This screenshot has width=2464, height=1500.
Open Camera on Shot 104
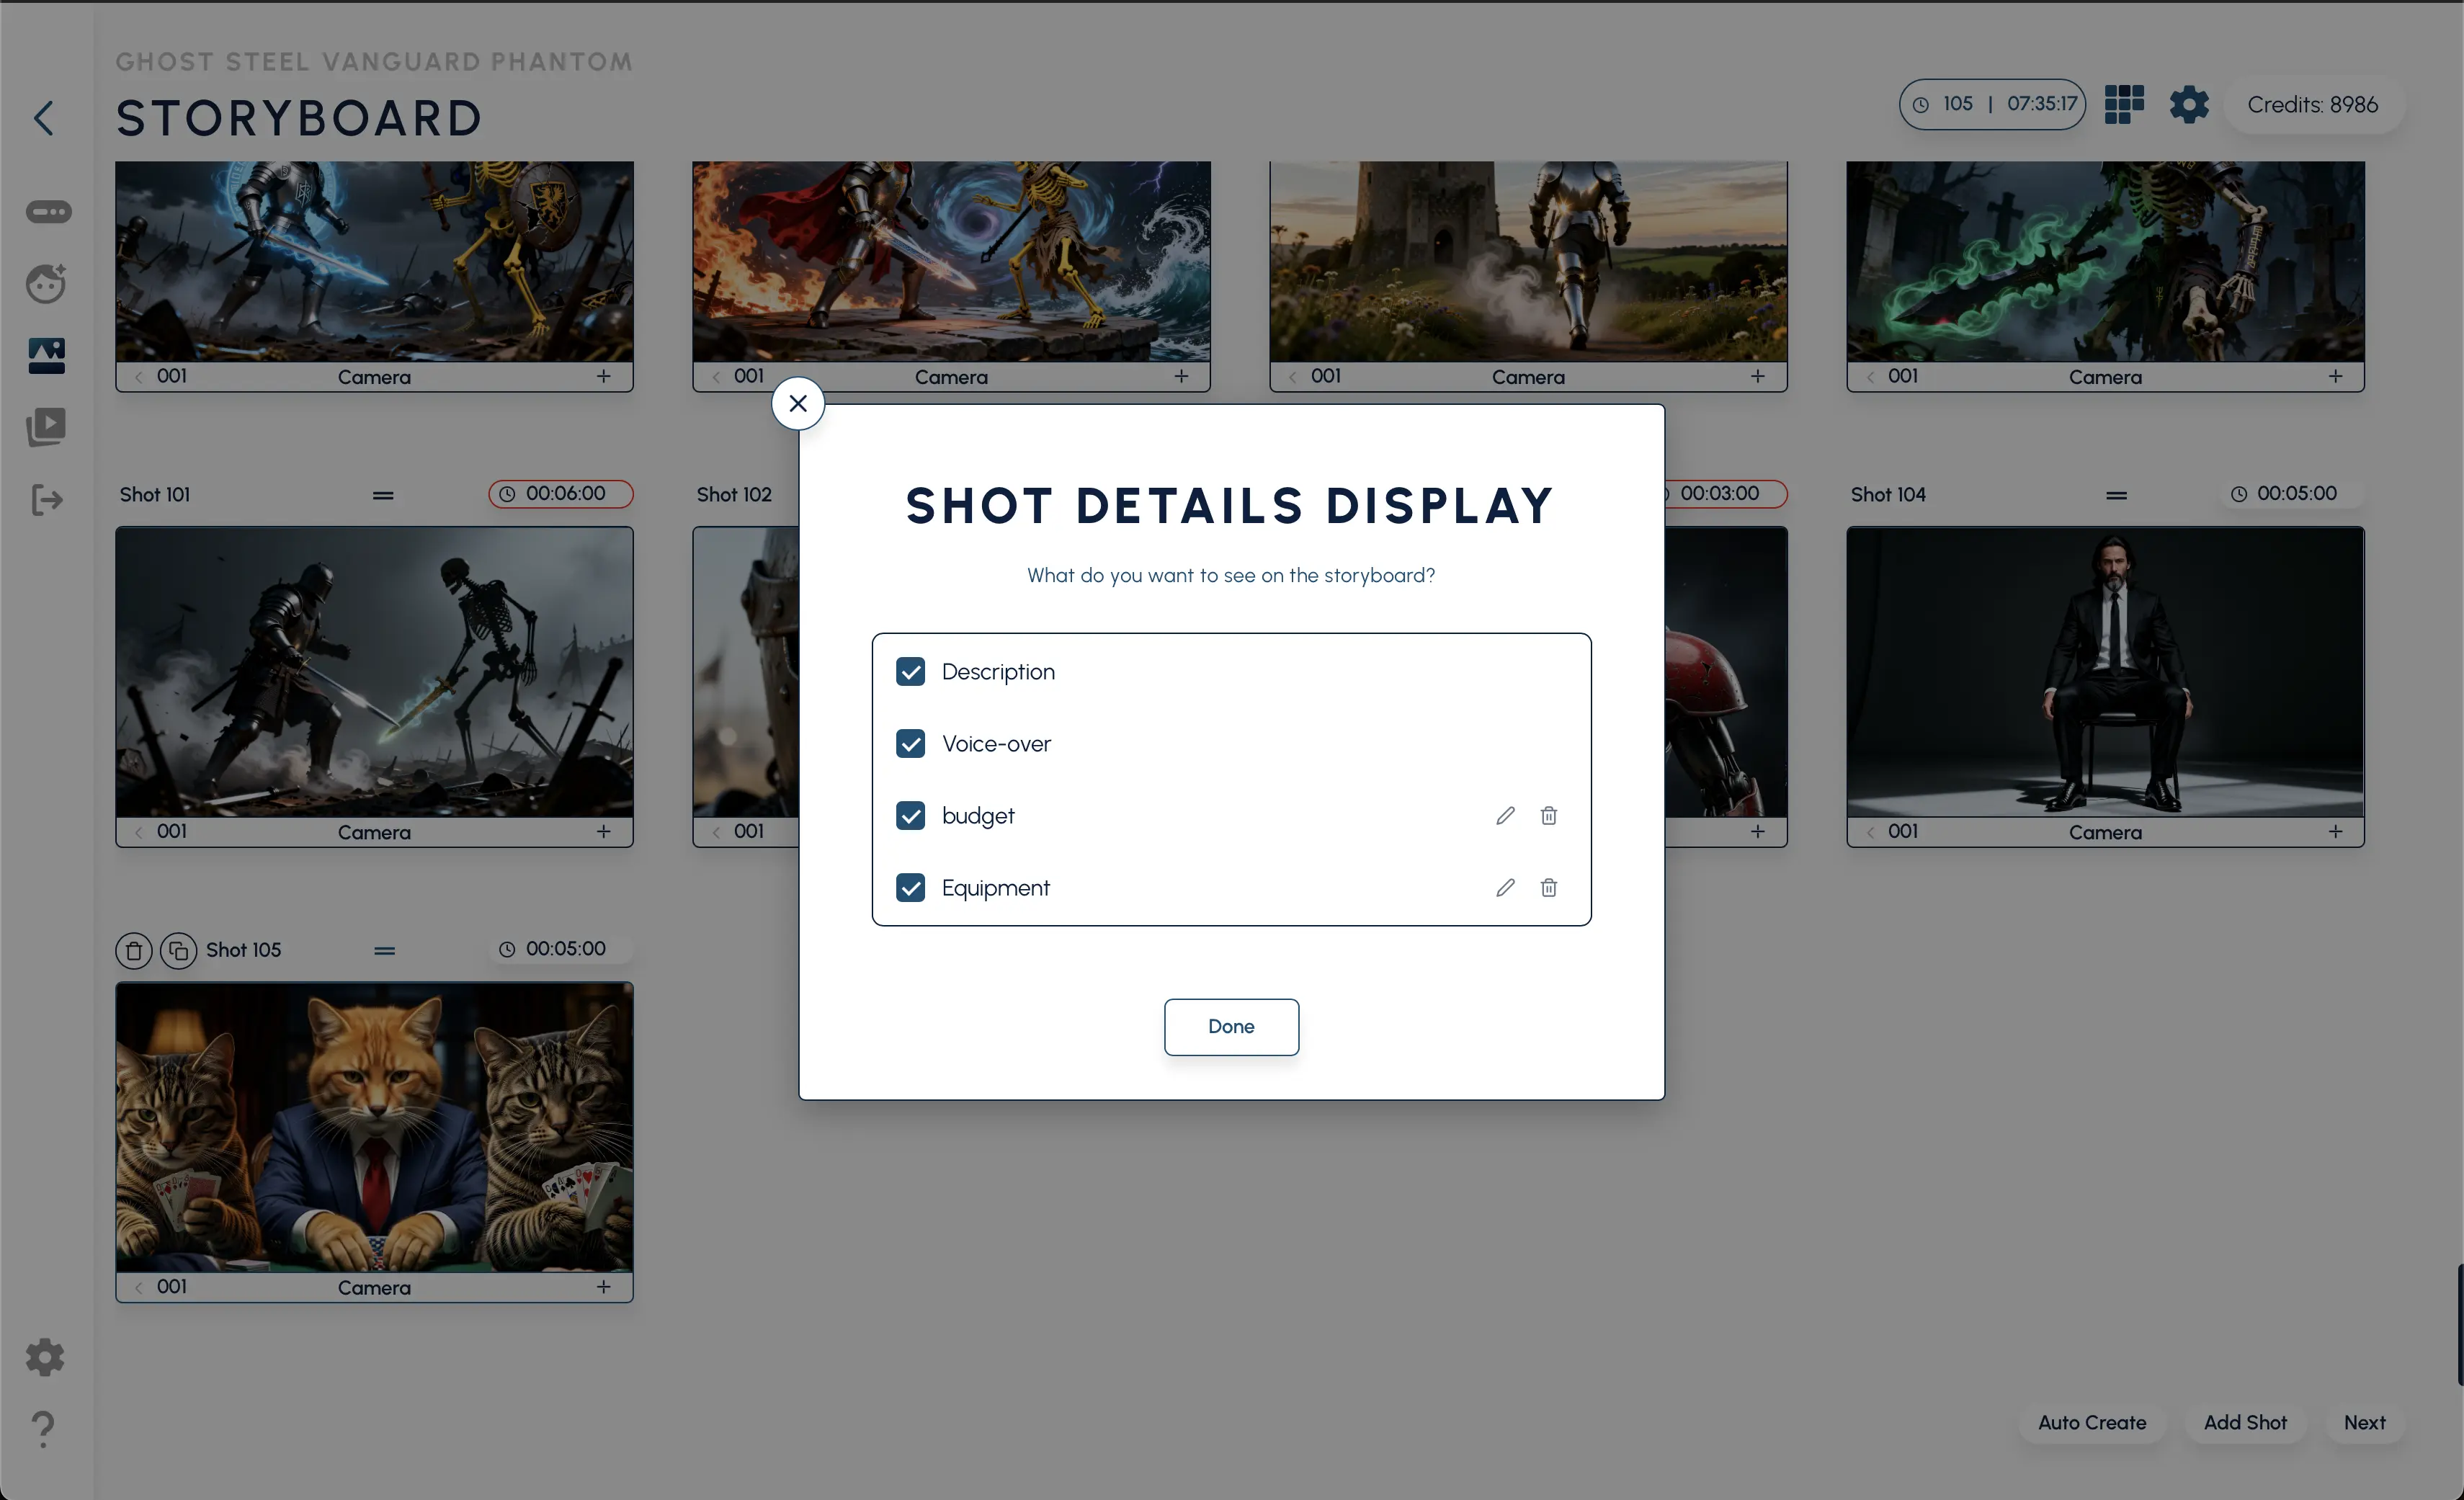click(2105, 832)
